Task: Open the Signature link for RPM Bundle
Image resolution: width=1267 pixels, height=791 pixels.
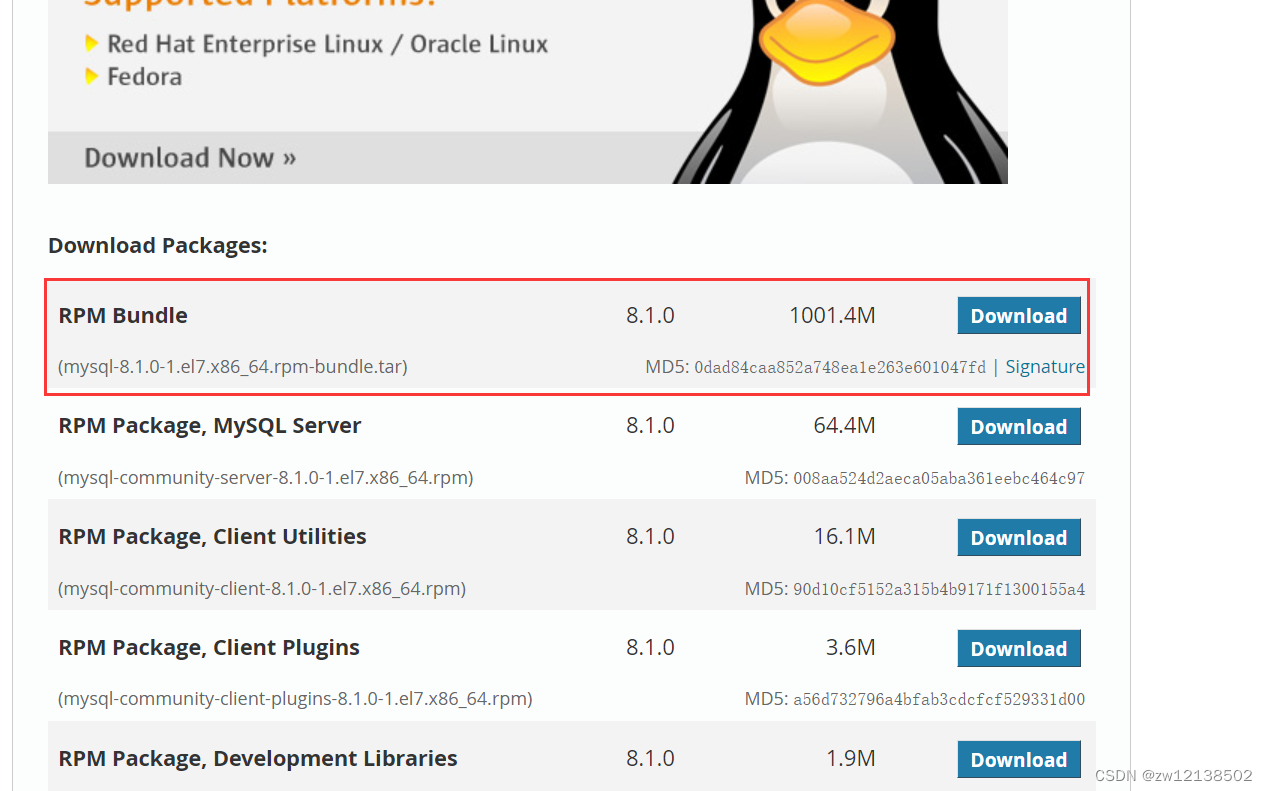Action: [x=1045, y=367]
